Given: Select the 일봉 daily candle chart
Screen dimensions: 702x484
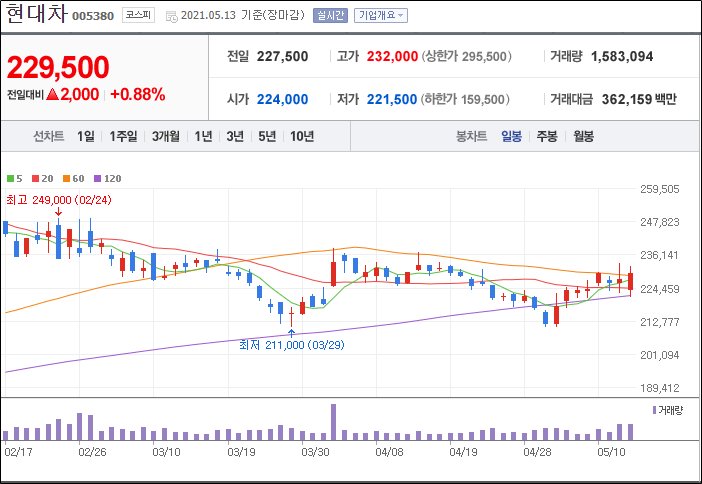Looking at the screenshot, I should 511,136.
